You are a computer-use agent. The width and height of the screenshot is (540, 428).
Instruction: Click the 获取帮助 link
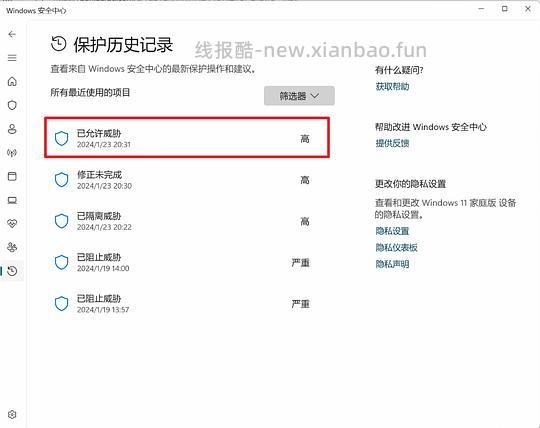[x=392, y=86]
